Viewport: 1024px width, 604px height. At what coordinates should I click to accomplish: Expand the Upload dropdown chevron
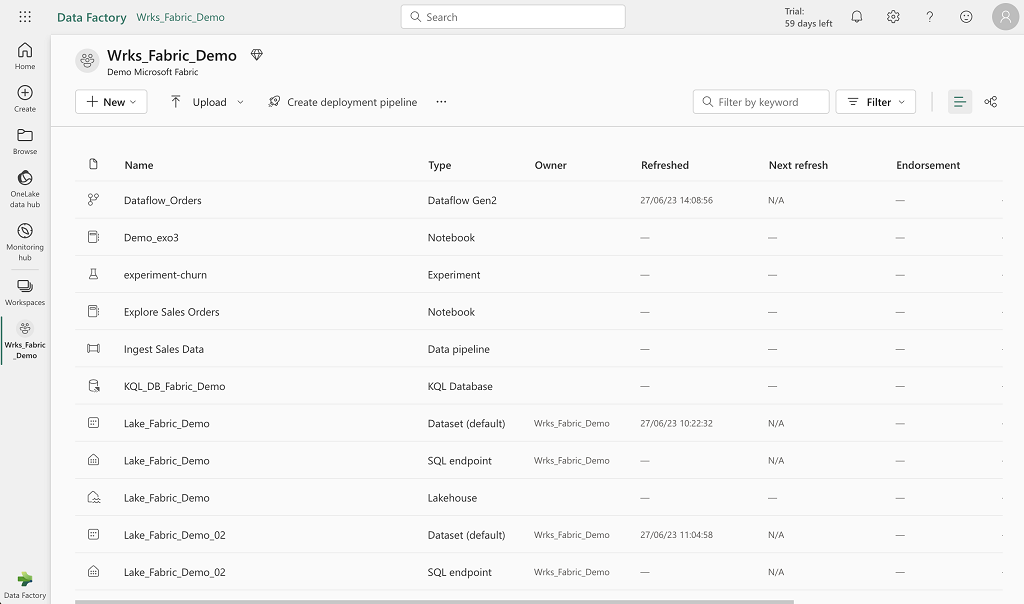pyautogui.click(x=240, y=102)
